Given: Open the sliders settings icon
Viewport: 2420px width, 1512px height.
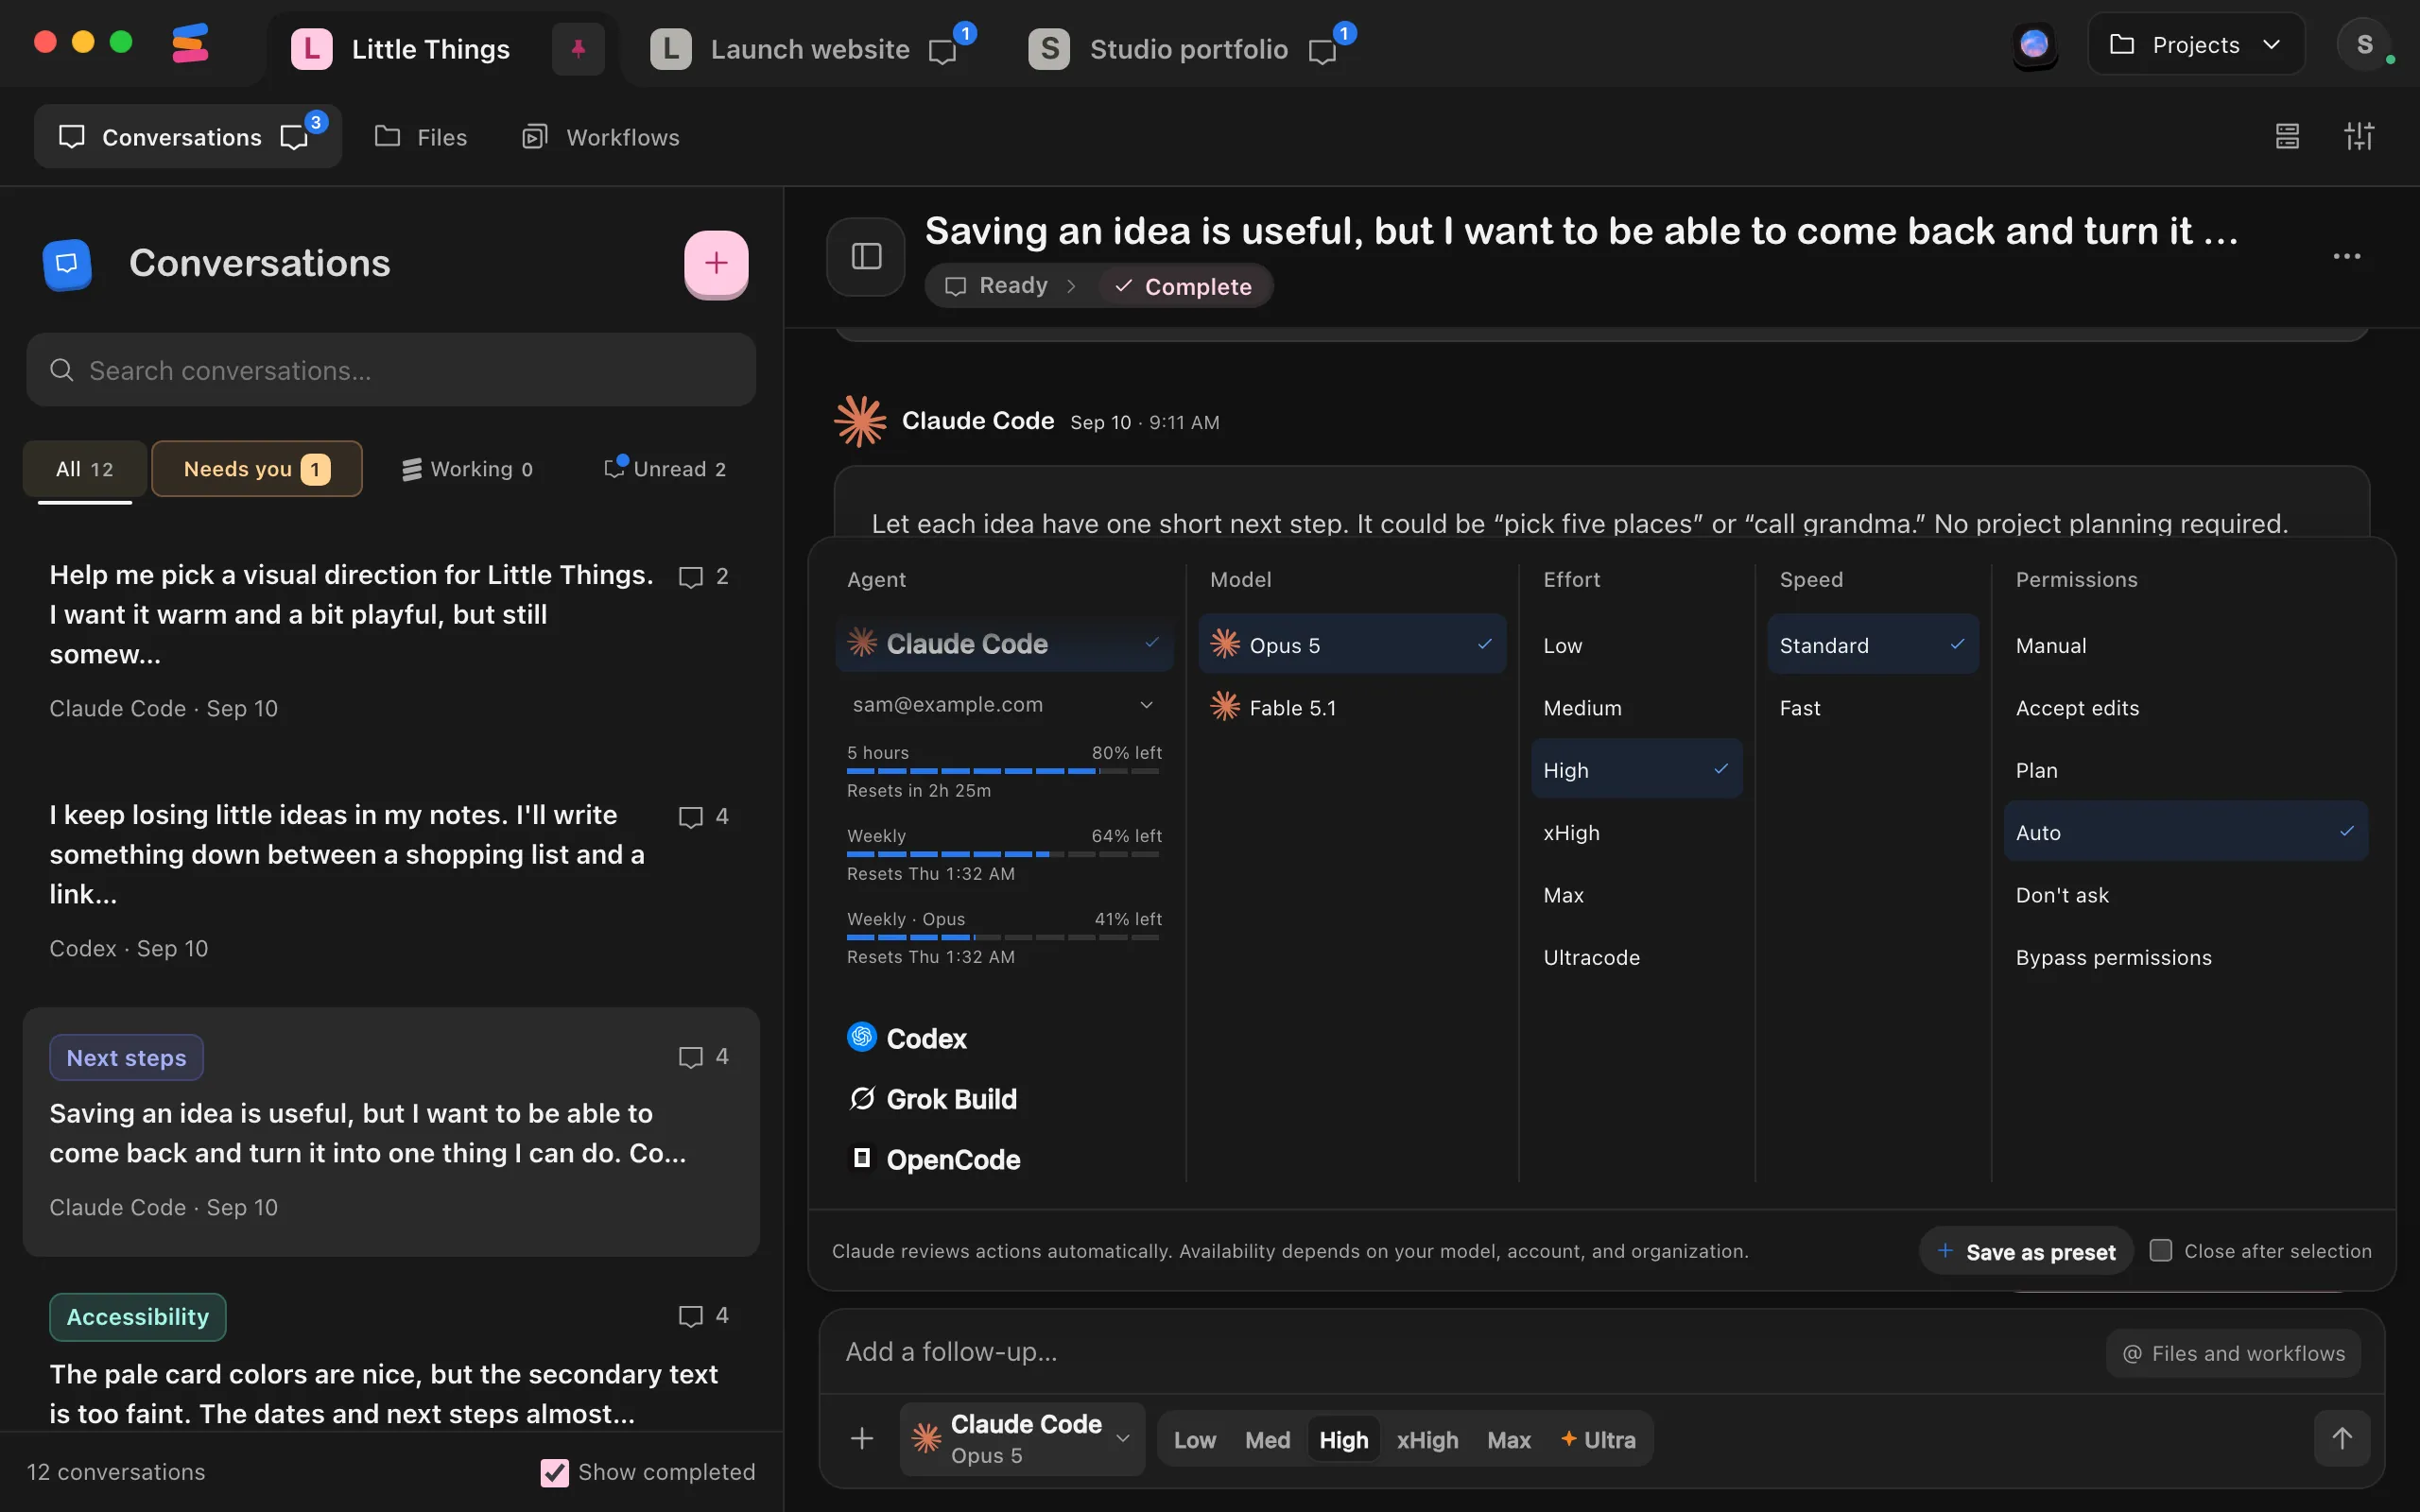Looking at the screenshot, I should tap(2359, 136).
